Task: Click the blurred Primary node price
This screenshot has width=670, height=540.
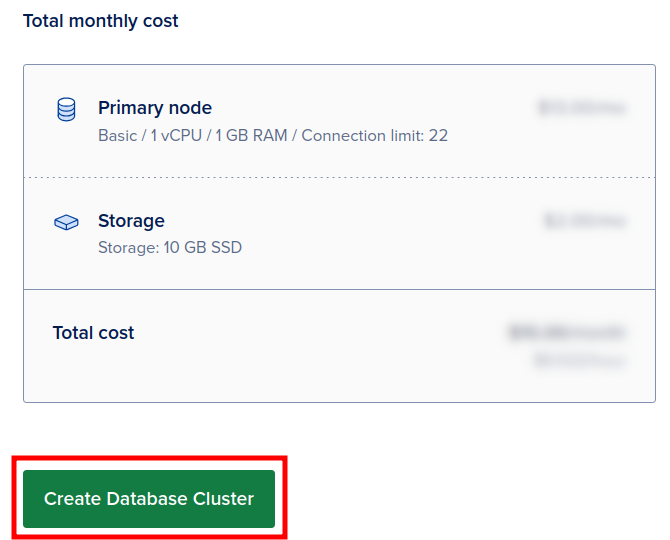Action: click(x=581, y=107)
